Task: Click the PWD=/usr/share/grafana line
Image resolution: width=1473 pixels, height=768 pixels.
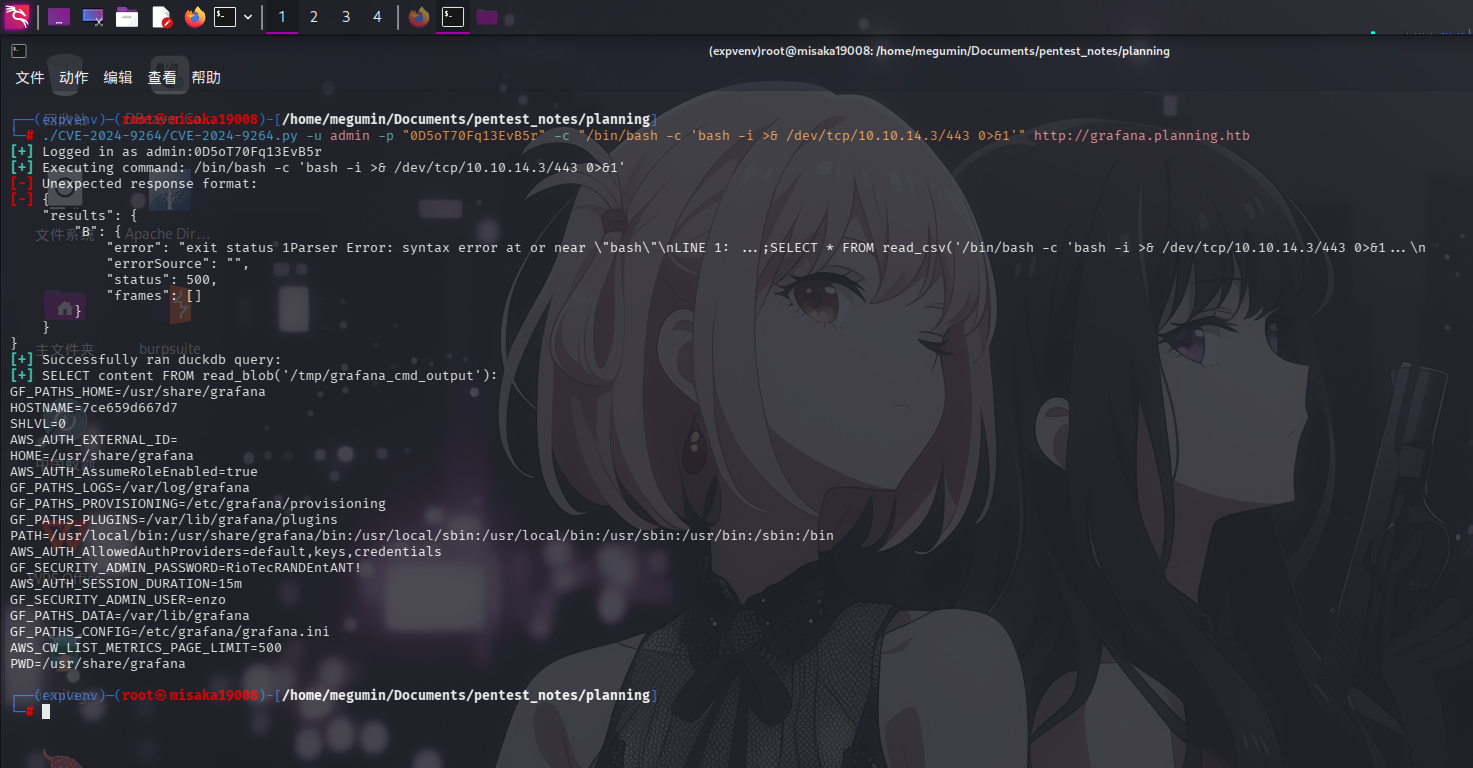Action: (98, 663)
